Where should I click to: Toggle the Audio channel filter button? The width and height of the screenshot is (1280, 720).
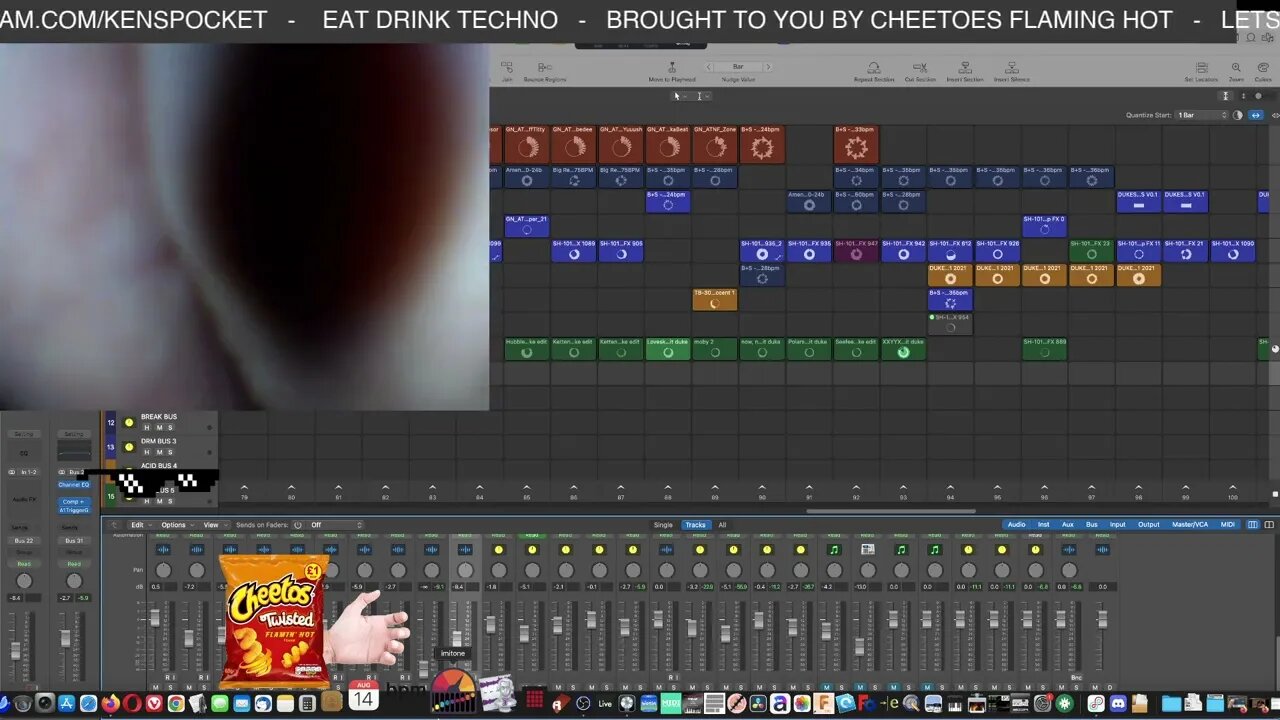pos(1016,525)
